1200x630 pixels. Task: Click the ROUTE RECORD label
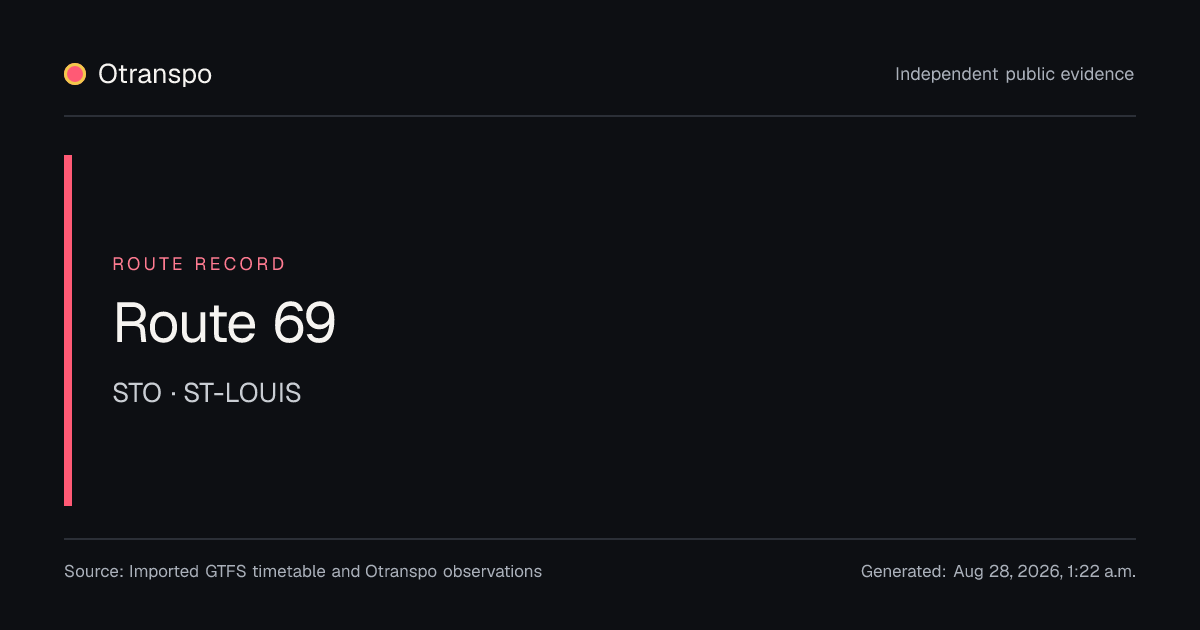tap(199, 264)
